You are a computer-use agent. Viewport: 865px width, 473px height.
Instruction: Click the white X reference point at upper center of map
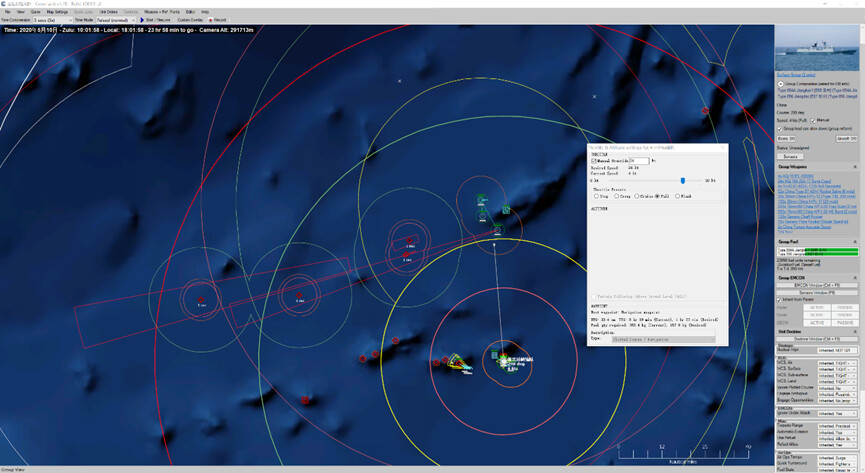399,81
